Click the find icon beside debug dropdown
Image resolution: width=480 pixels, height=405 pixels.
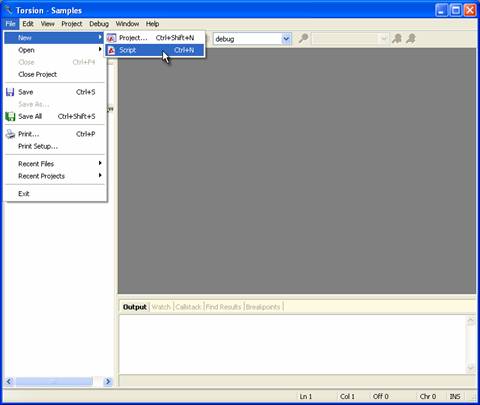[x=303, y=39]
